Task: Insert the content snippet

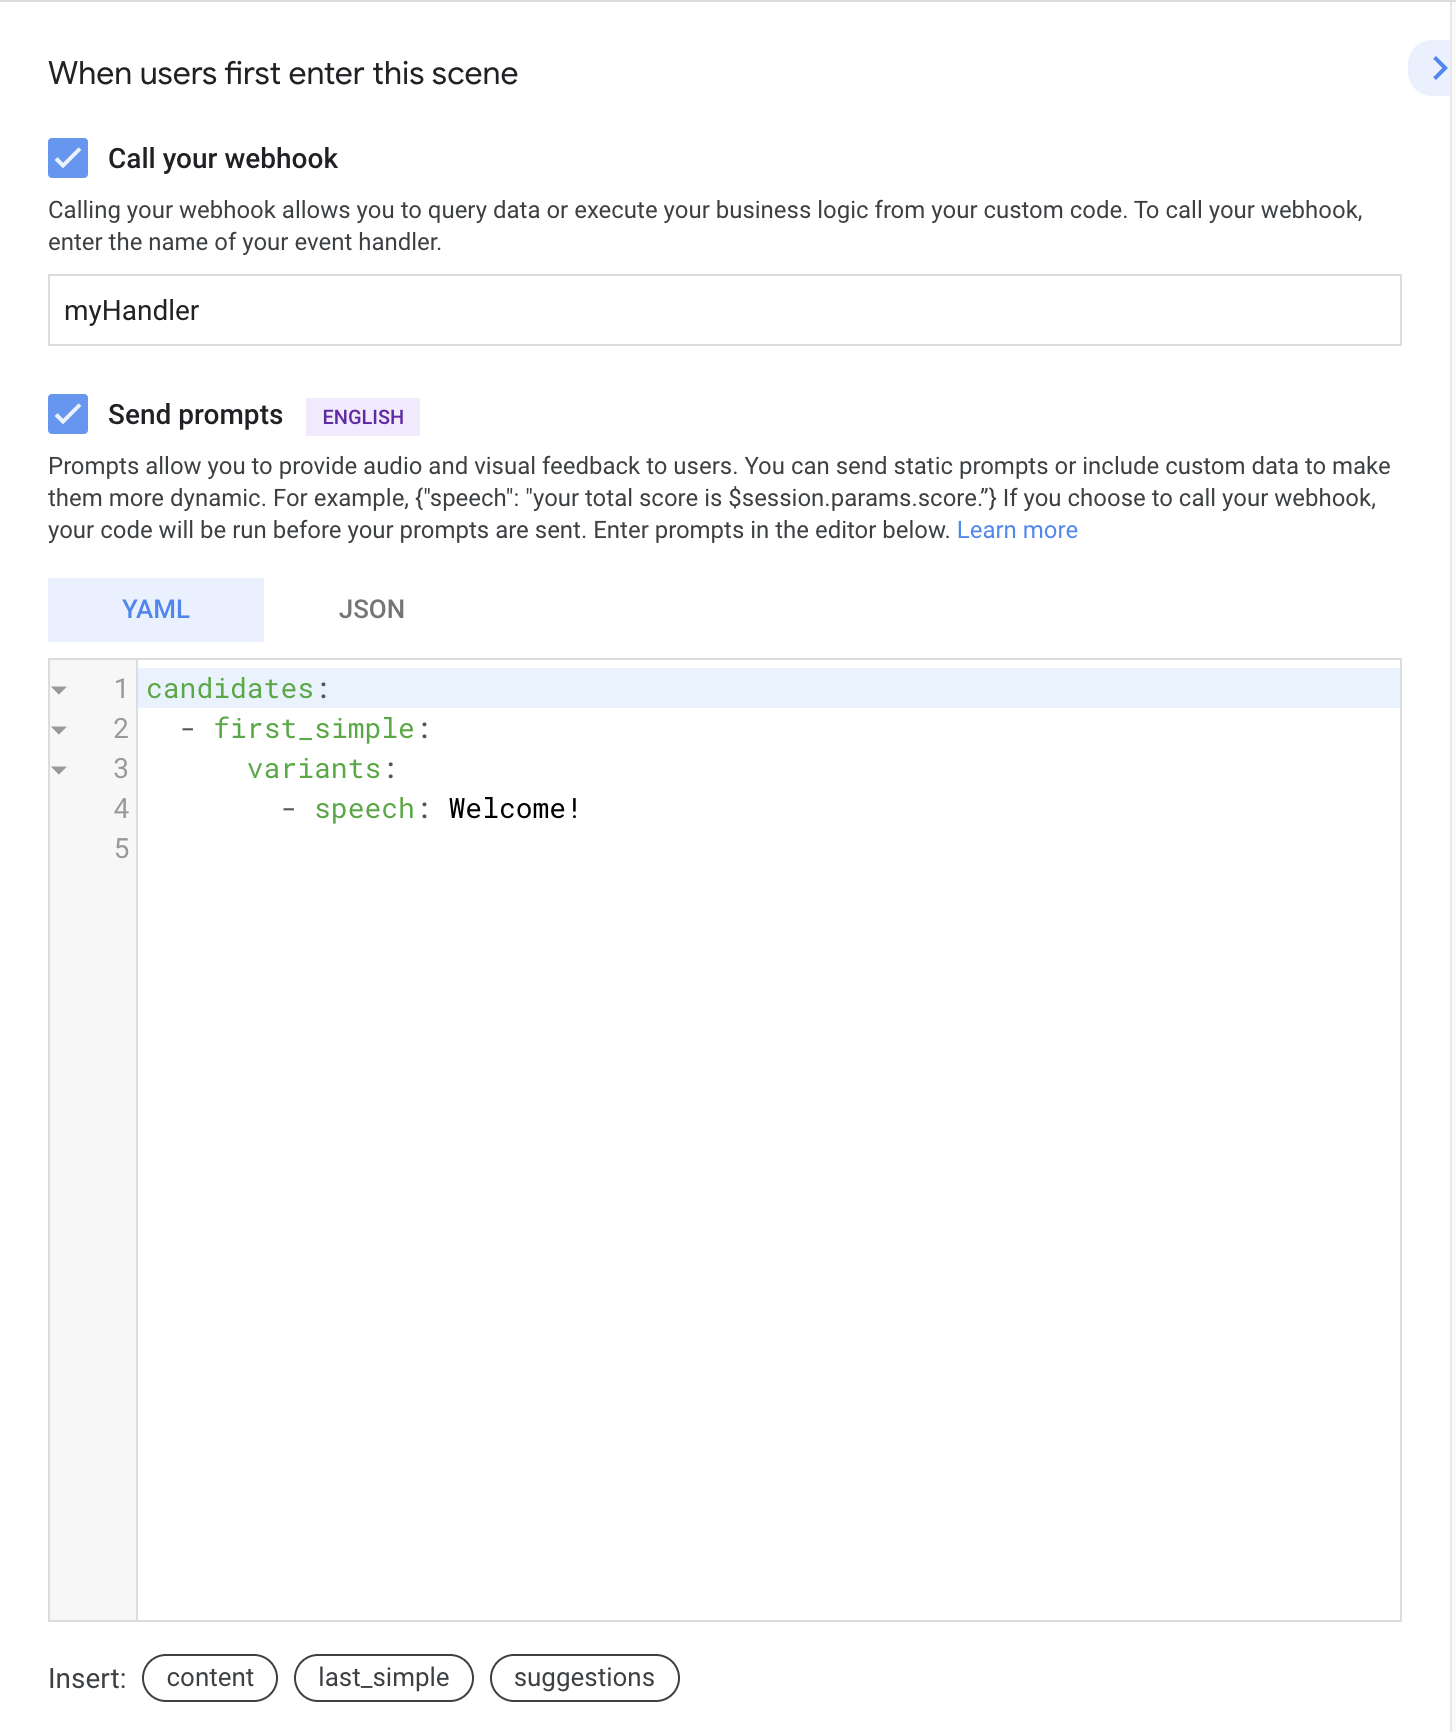Action: [x=210, y=1677]
